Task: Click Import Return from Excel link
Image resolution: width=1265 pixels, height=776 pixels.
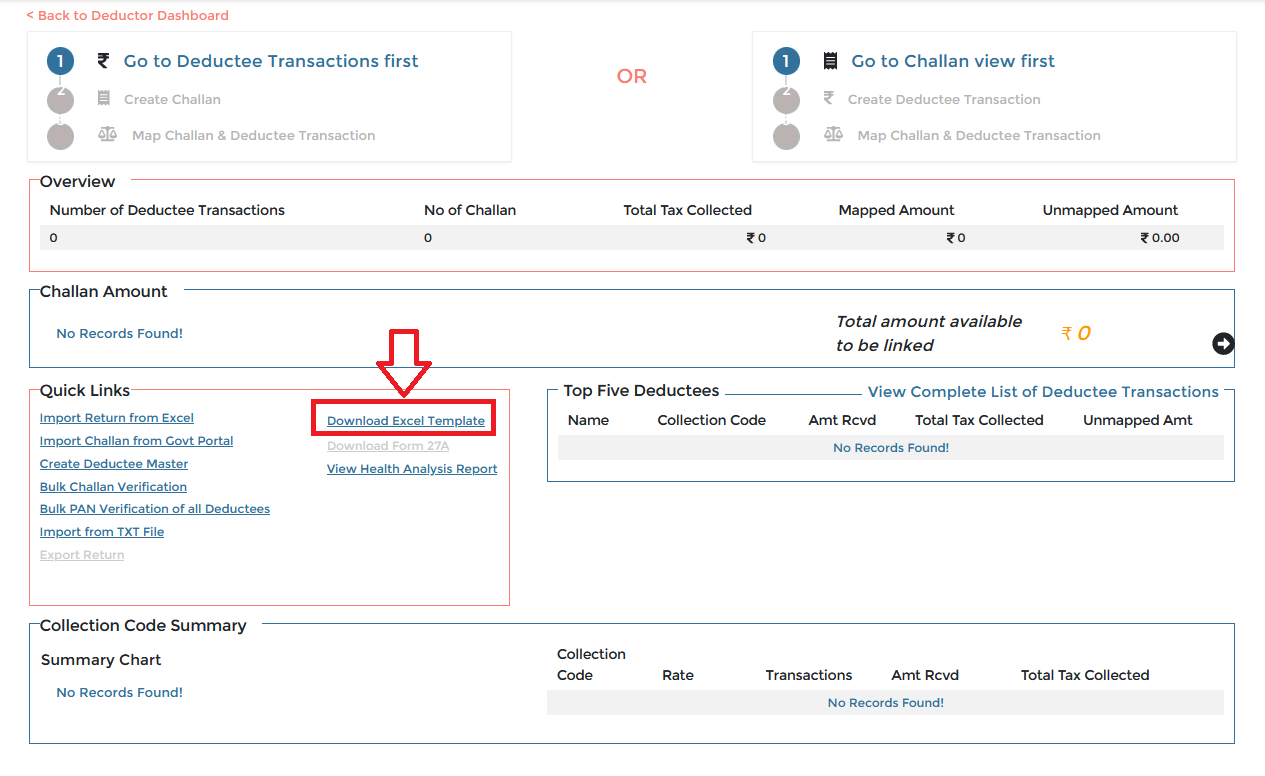Action: tap(117, 418)
